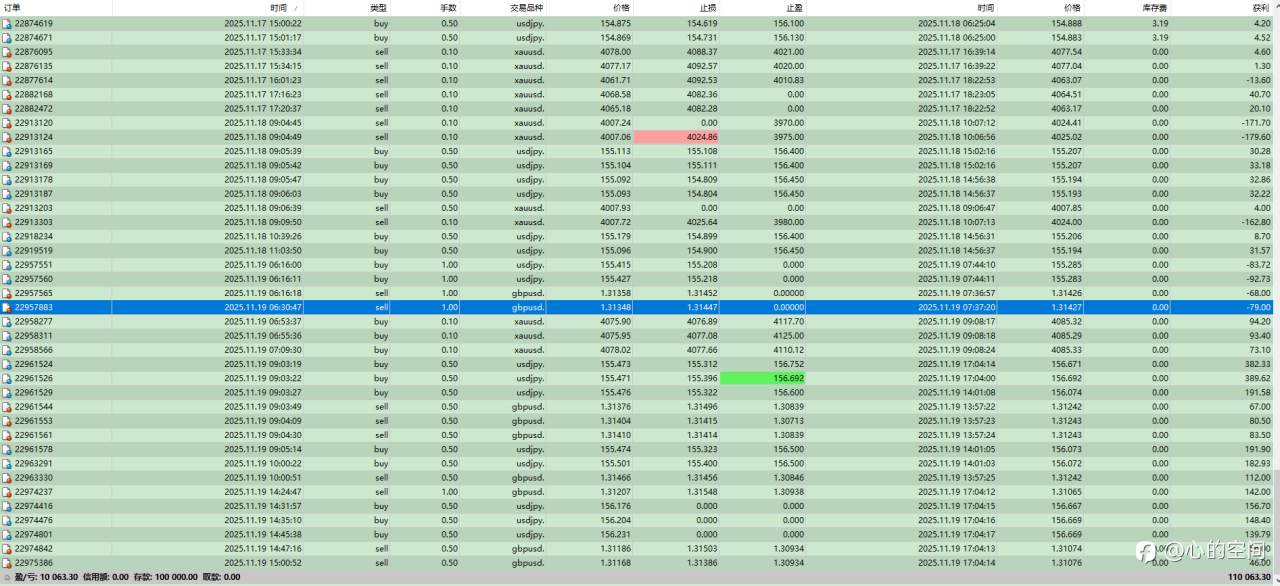This screenshot has height=586, width=1280.
Task: Click the 止盈 column header
Action: coord(794,8)
